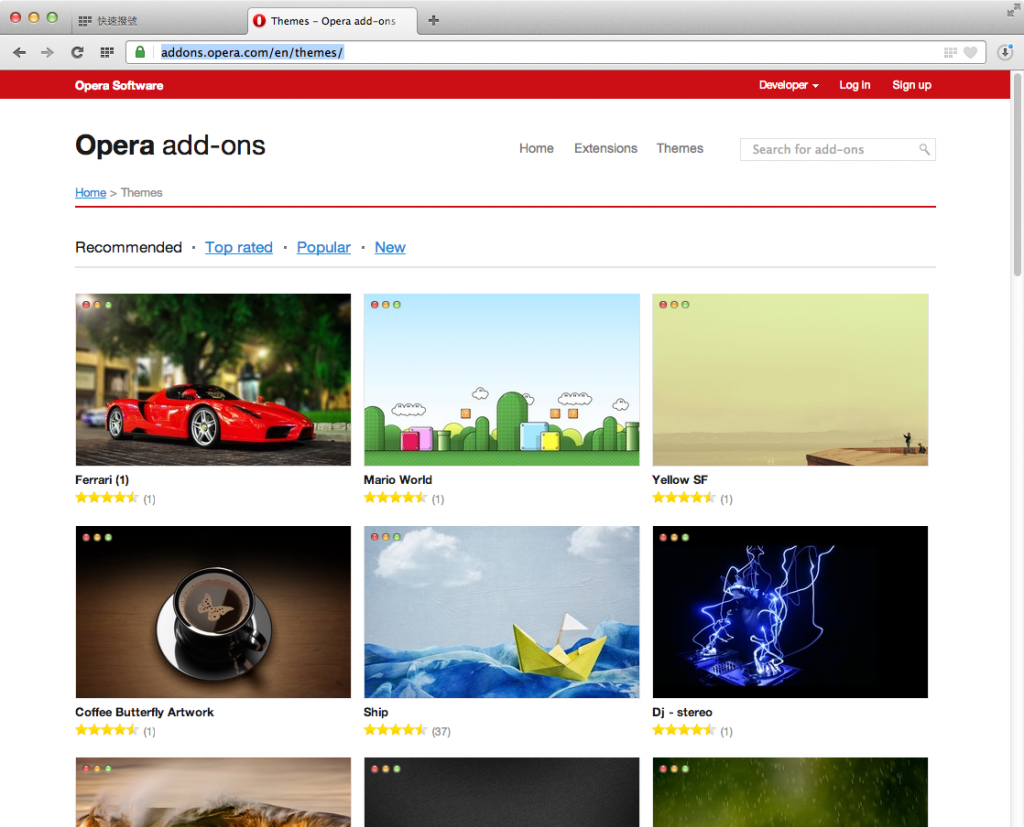Viewport: 1024px width, 827px height.
Task: Select Extensions in the site navigation
Action: pyautogui.click(x=605, y=148)
